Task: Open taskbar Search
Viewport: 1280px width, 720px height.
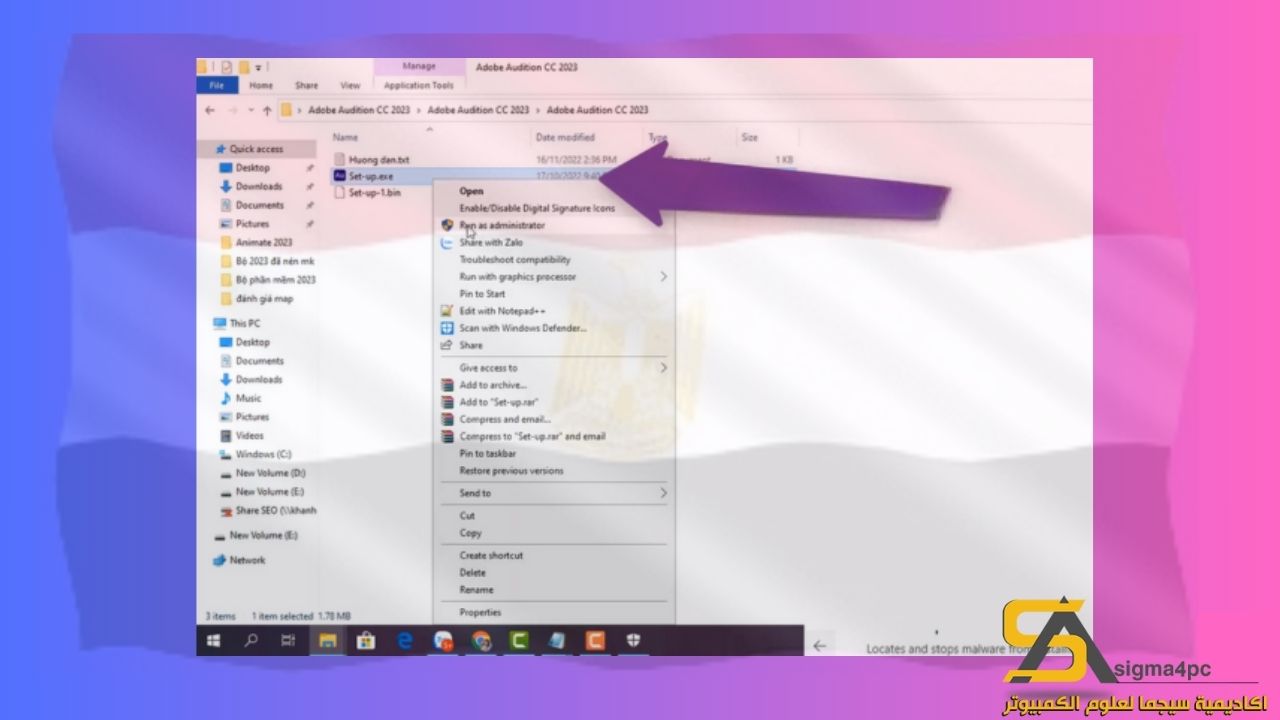Action: (x=251, y=641)
